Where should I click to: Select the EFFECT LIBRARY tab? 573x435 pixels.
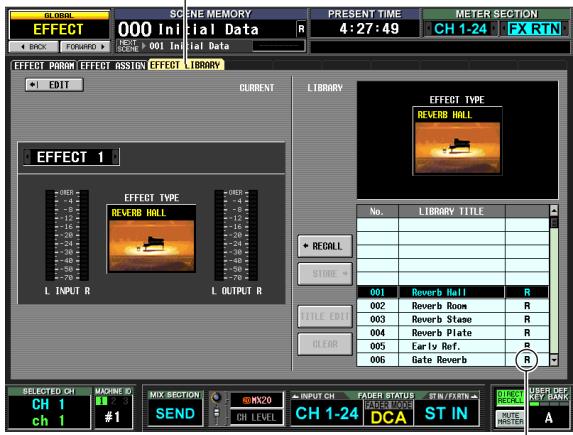pyautogui.click(x=186, y=65)
